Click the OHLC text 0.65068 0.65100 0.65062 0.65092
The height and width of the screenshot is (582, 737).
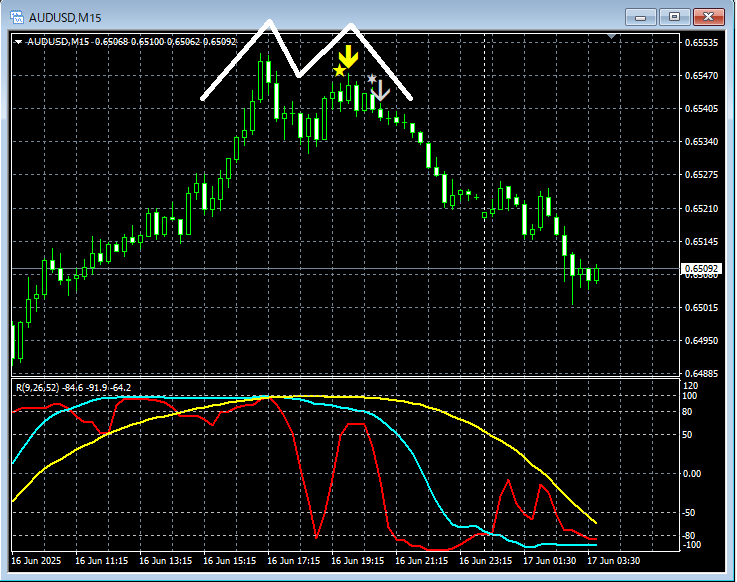pos(165,42)
